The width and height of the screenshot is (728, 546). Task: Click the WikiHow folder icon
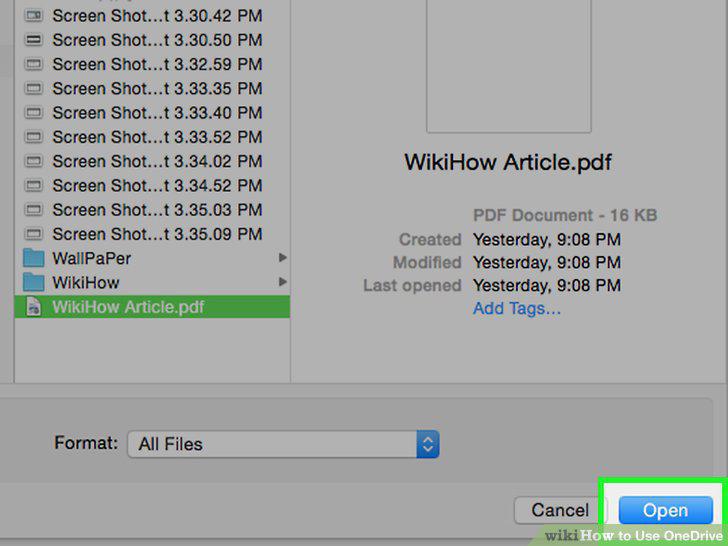33,282
